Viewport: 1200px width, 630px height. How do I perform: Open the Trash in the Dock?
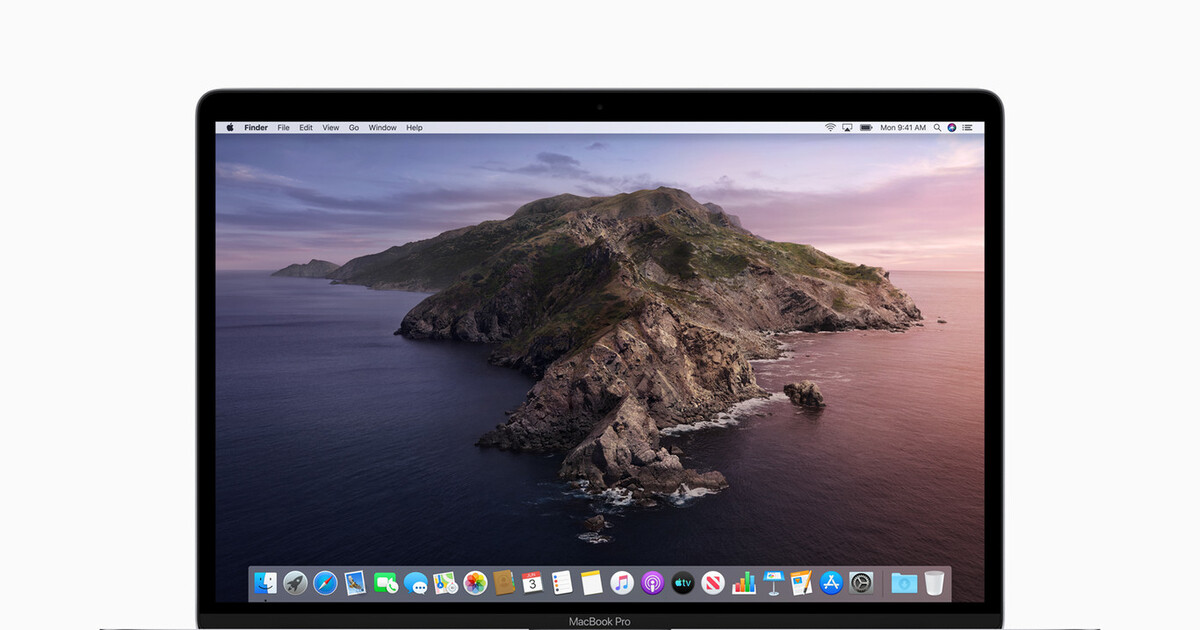point(934,583)
